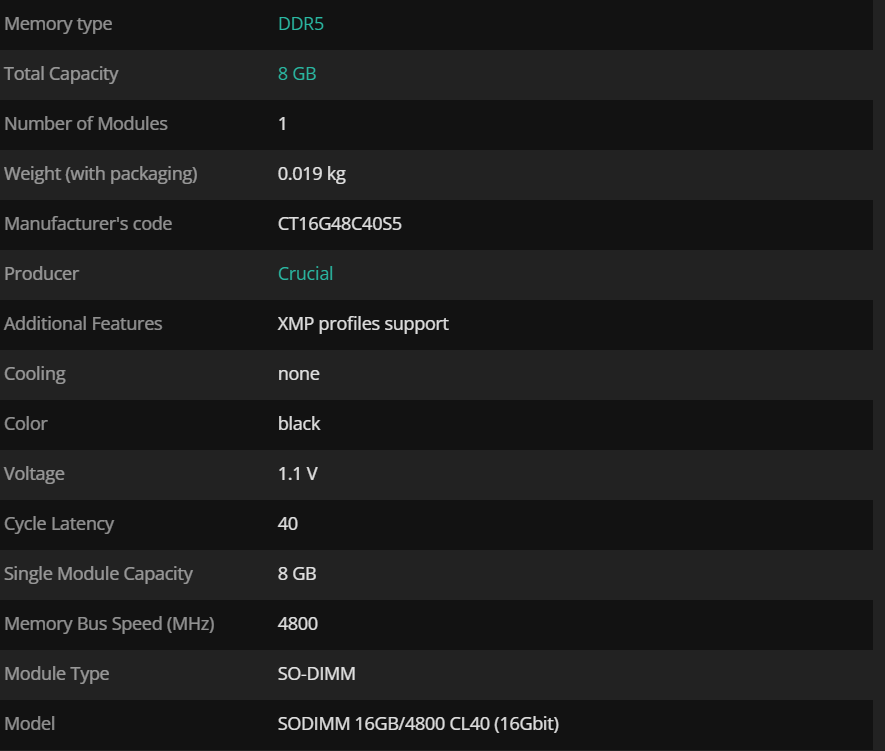Click the Manufacturer's code label
Image resolution: width=885 pixels, height=751 pixels.
coord(88,224)
